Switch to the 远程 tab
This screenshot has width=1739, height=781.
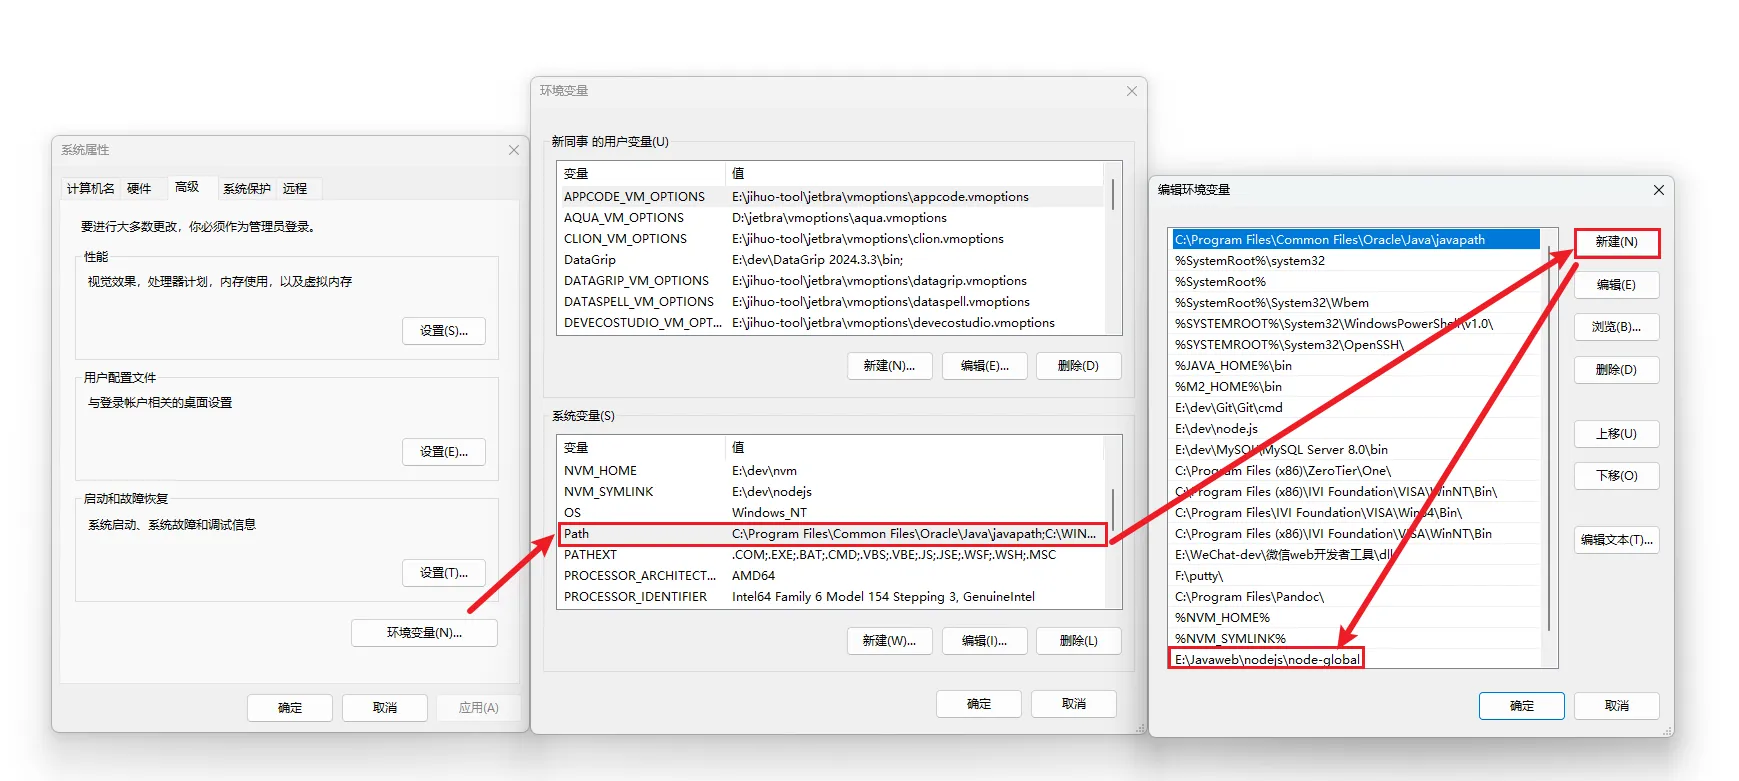[x=295, y=189]
